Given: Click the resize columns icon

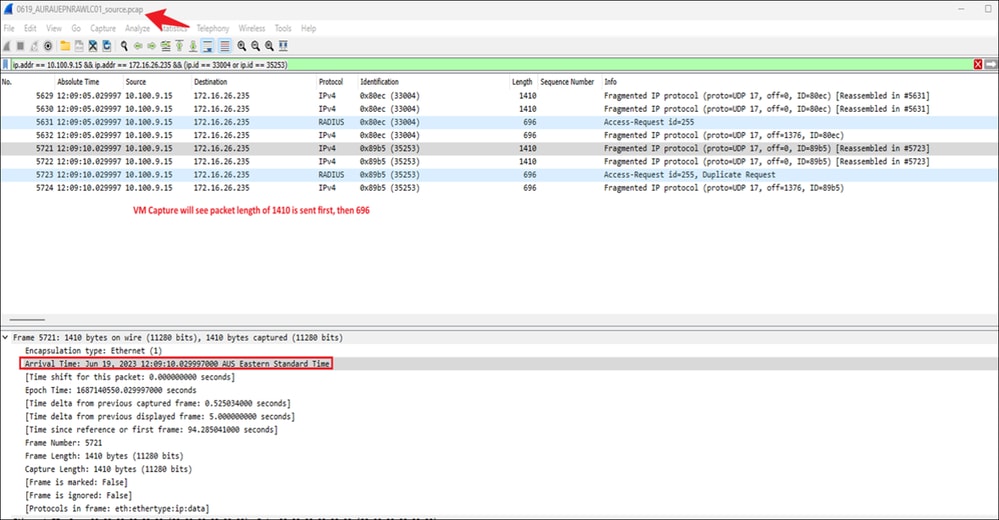Looking at the screenshot, I should click(x=284, y=46).
